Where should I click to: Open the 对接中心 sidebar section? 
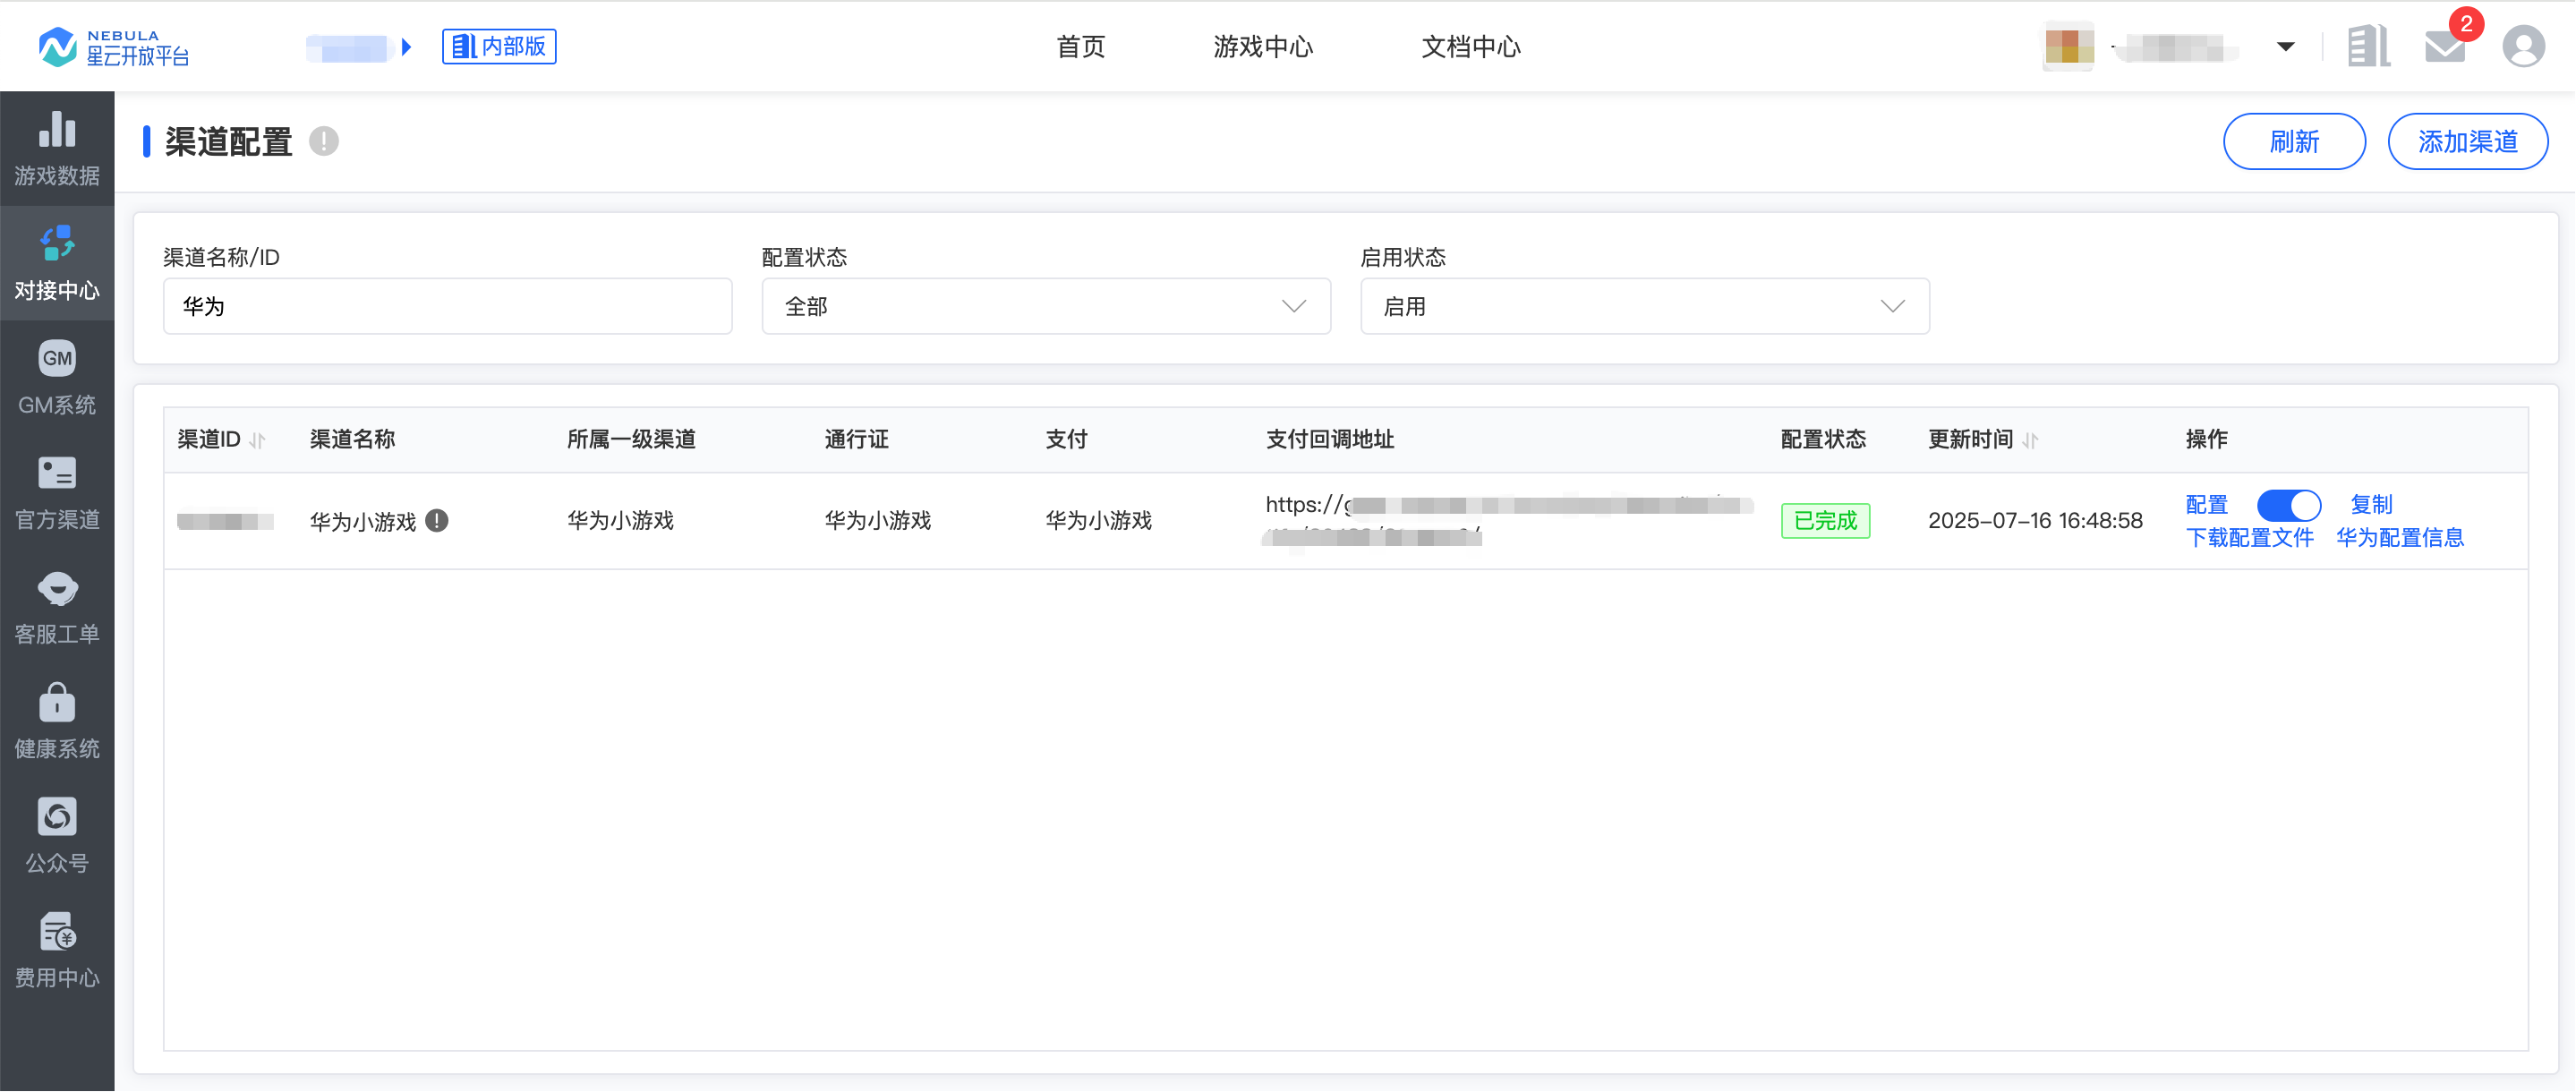[57, 264]
